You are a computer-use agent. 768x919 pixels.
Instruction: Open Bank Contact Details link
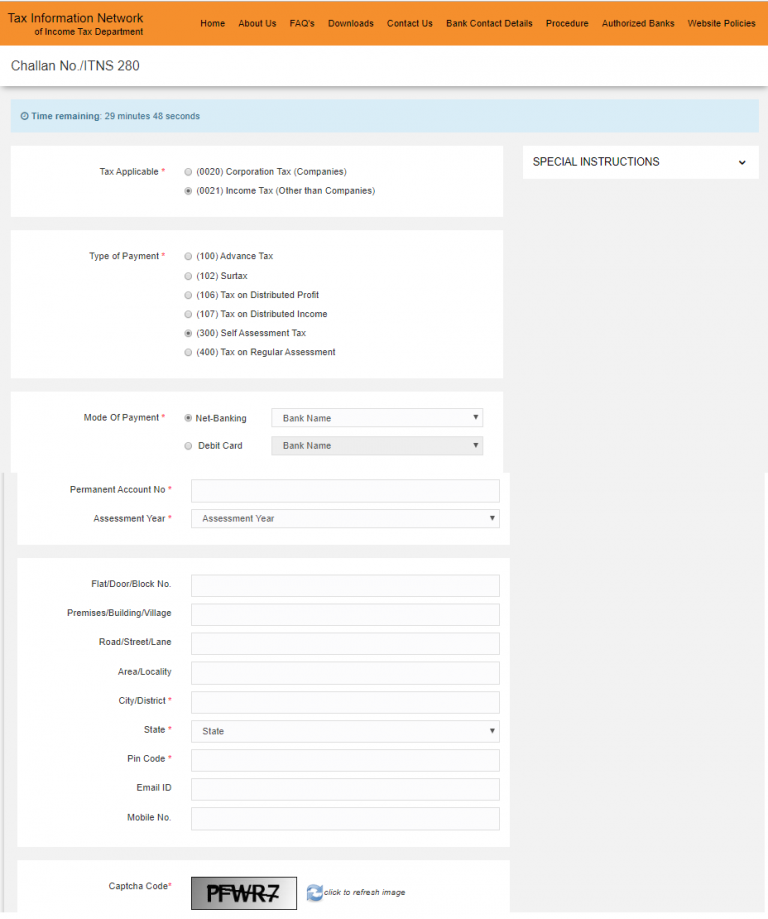(x=489, y=24)
